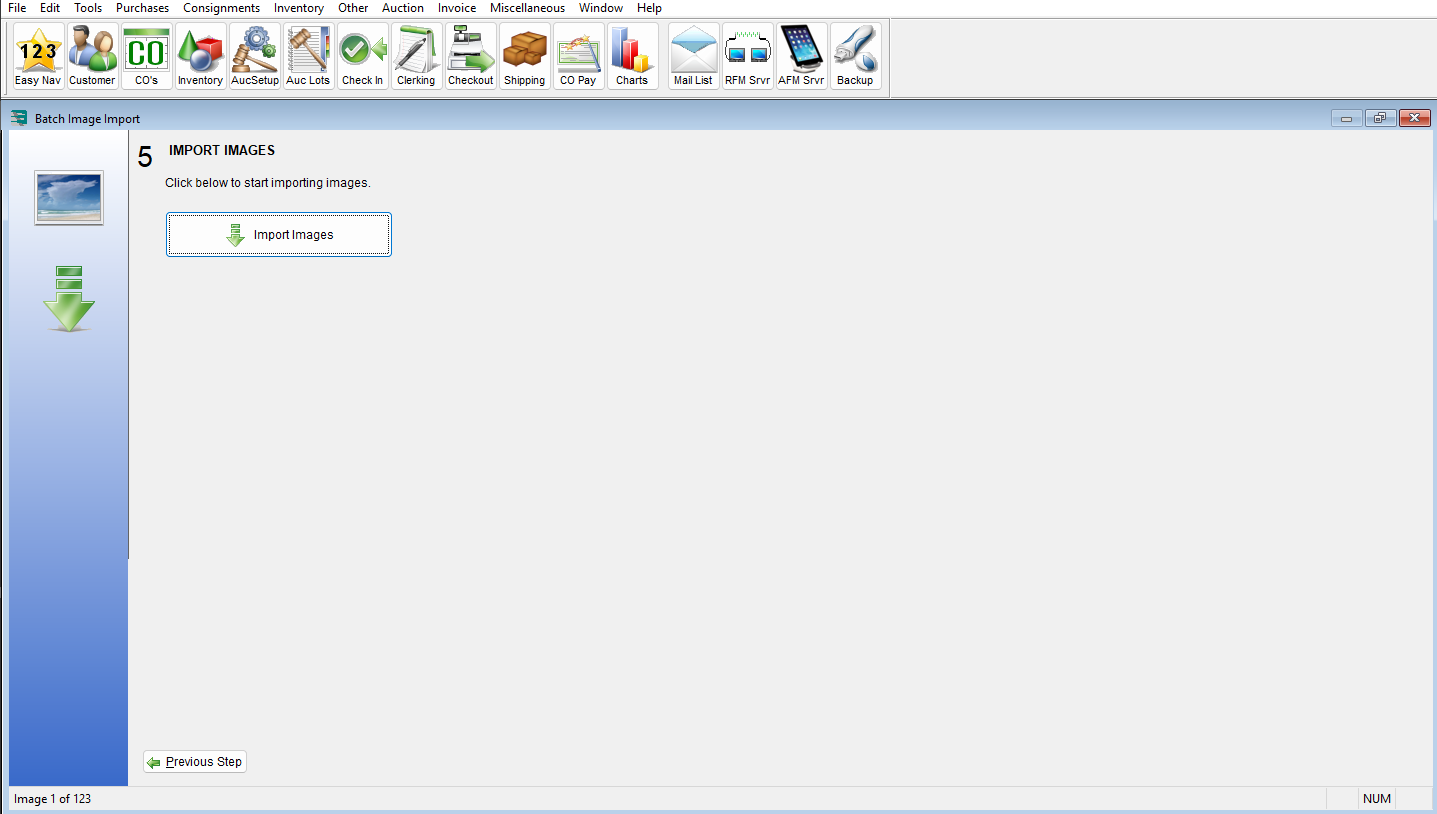Open the Window menu
The width and height of the screenshot is (1437, 814).
(x=601, y=8)
